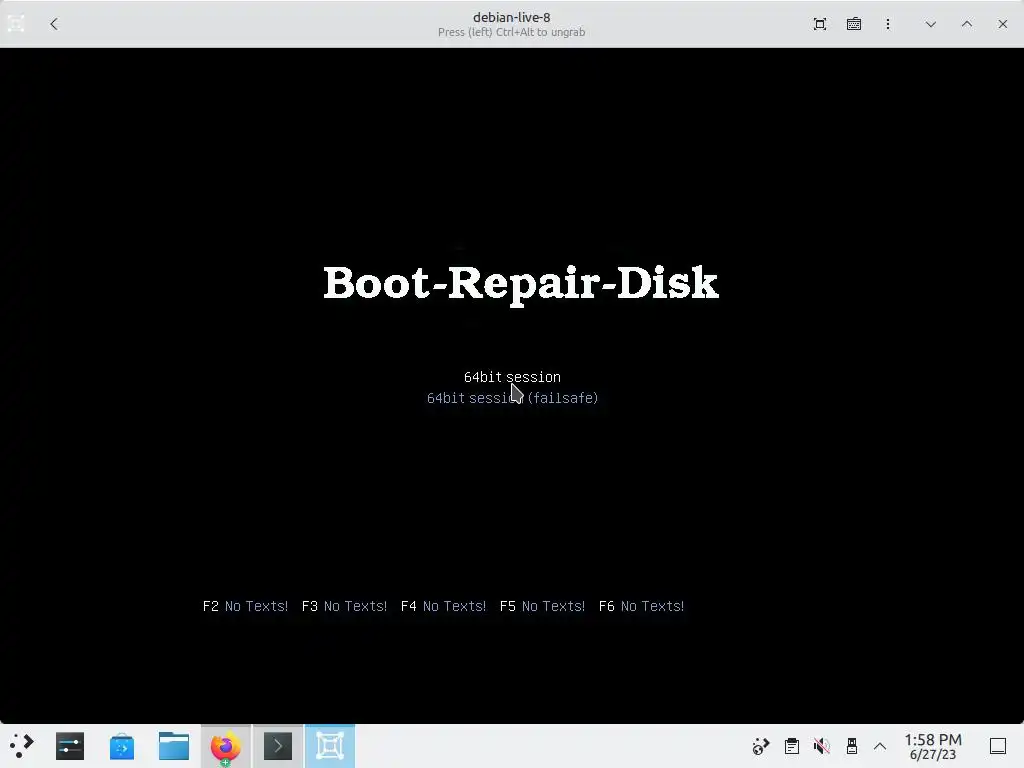Click the muted audio volume tray icon
1024x768 pixels.
[822, 746]
